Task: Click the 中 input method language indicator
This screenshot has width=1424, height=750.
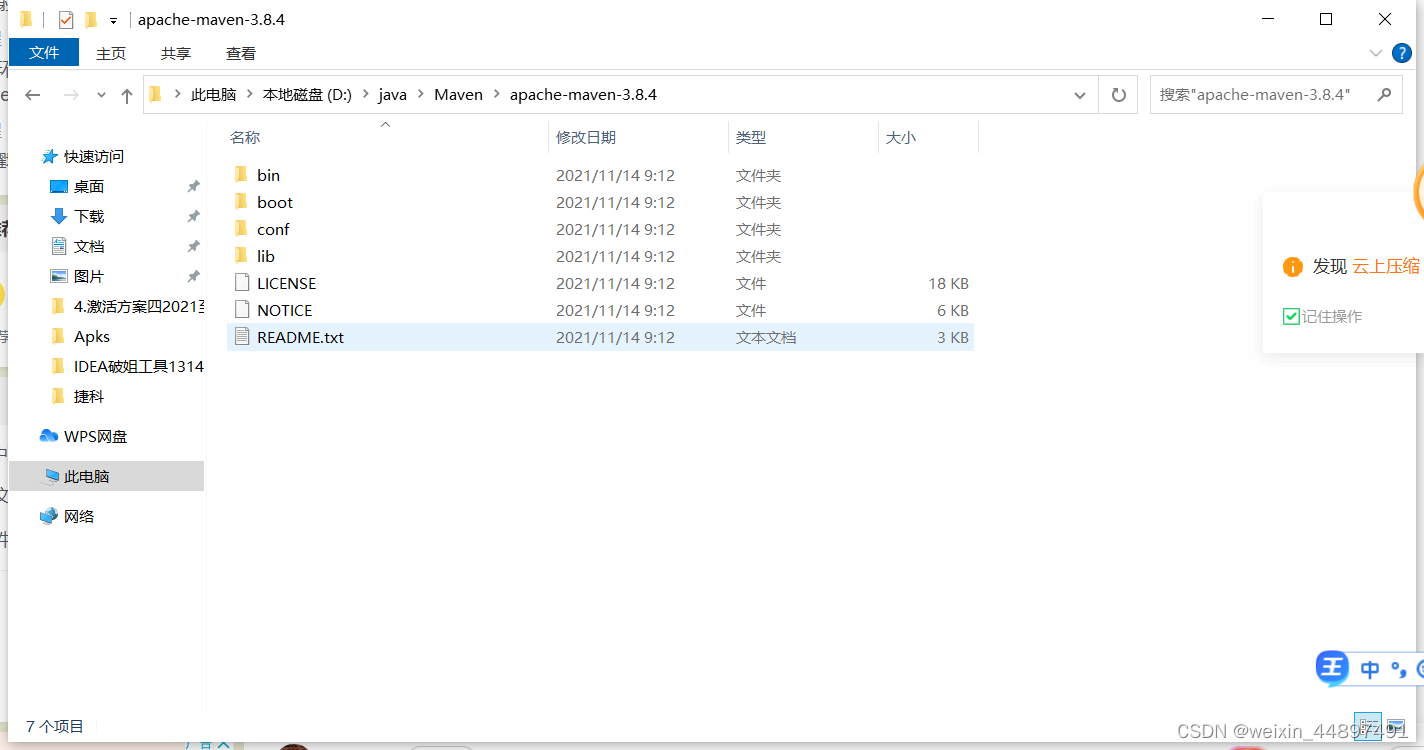Action: pos(1370,669)
